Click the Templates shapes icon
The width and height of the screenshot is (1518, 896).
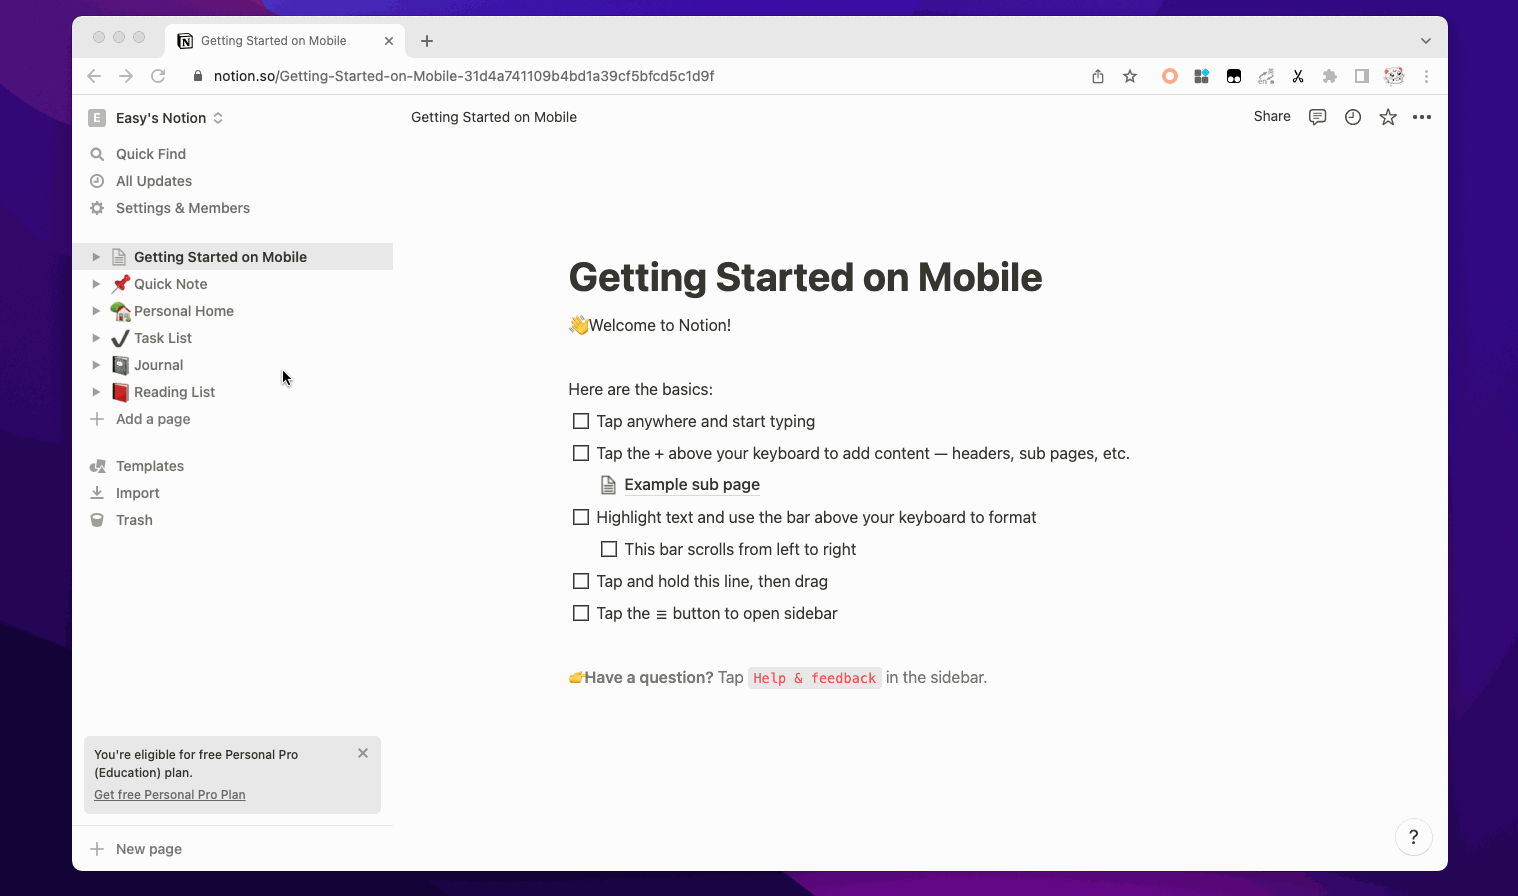tap(97, 466)
